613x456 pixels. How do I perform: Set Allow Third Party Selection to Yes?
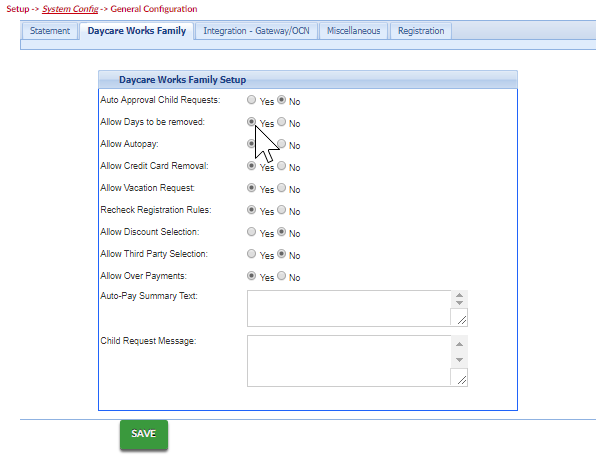[x=251, y=254]
